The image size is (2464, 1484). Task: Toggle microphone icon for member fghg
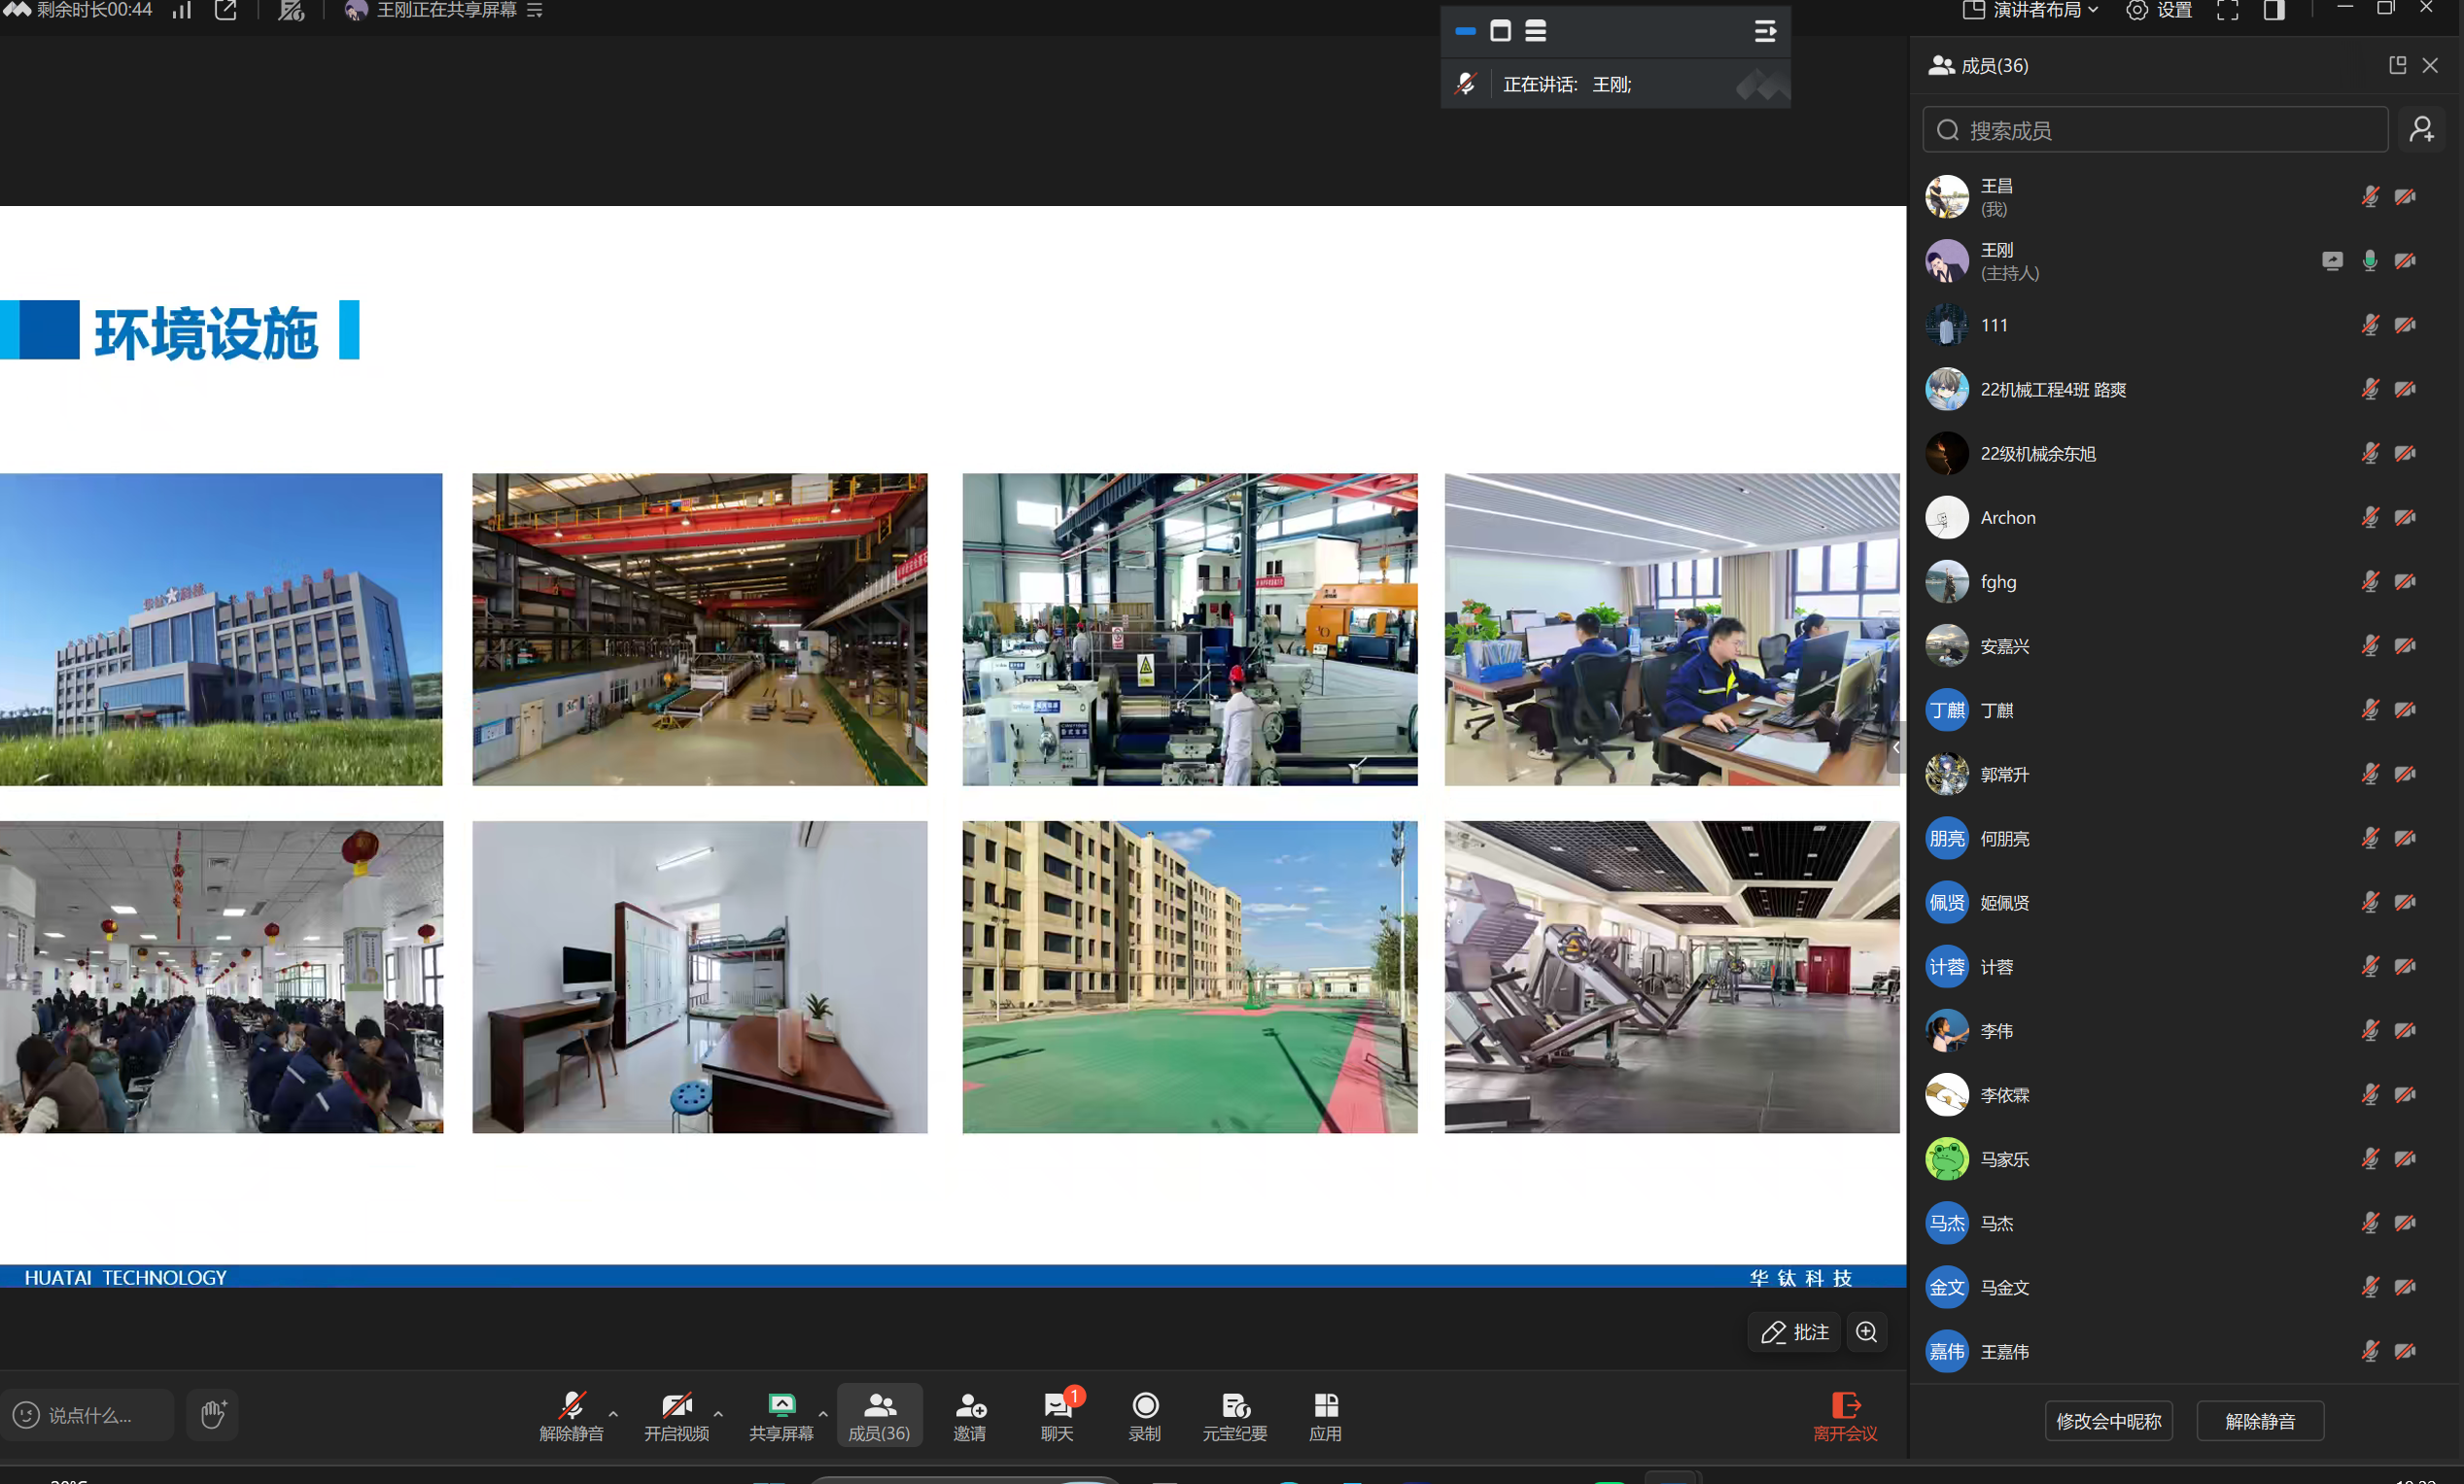(x=2369, y=582)
